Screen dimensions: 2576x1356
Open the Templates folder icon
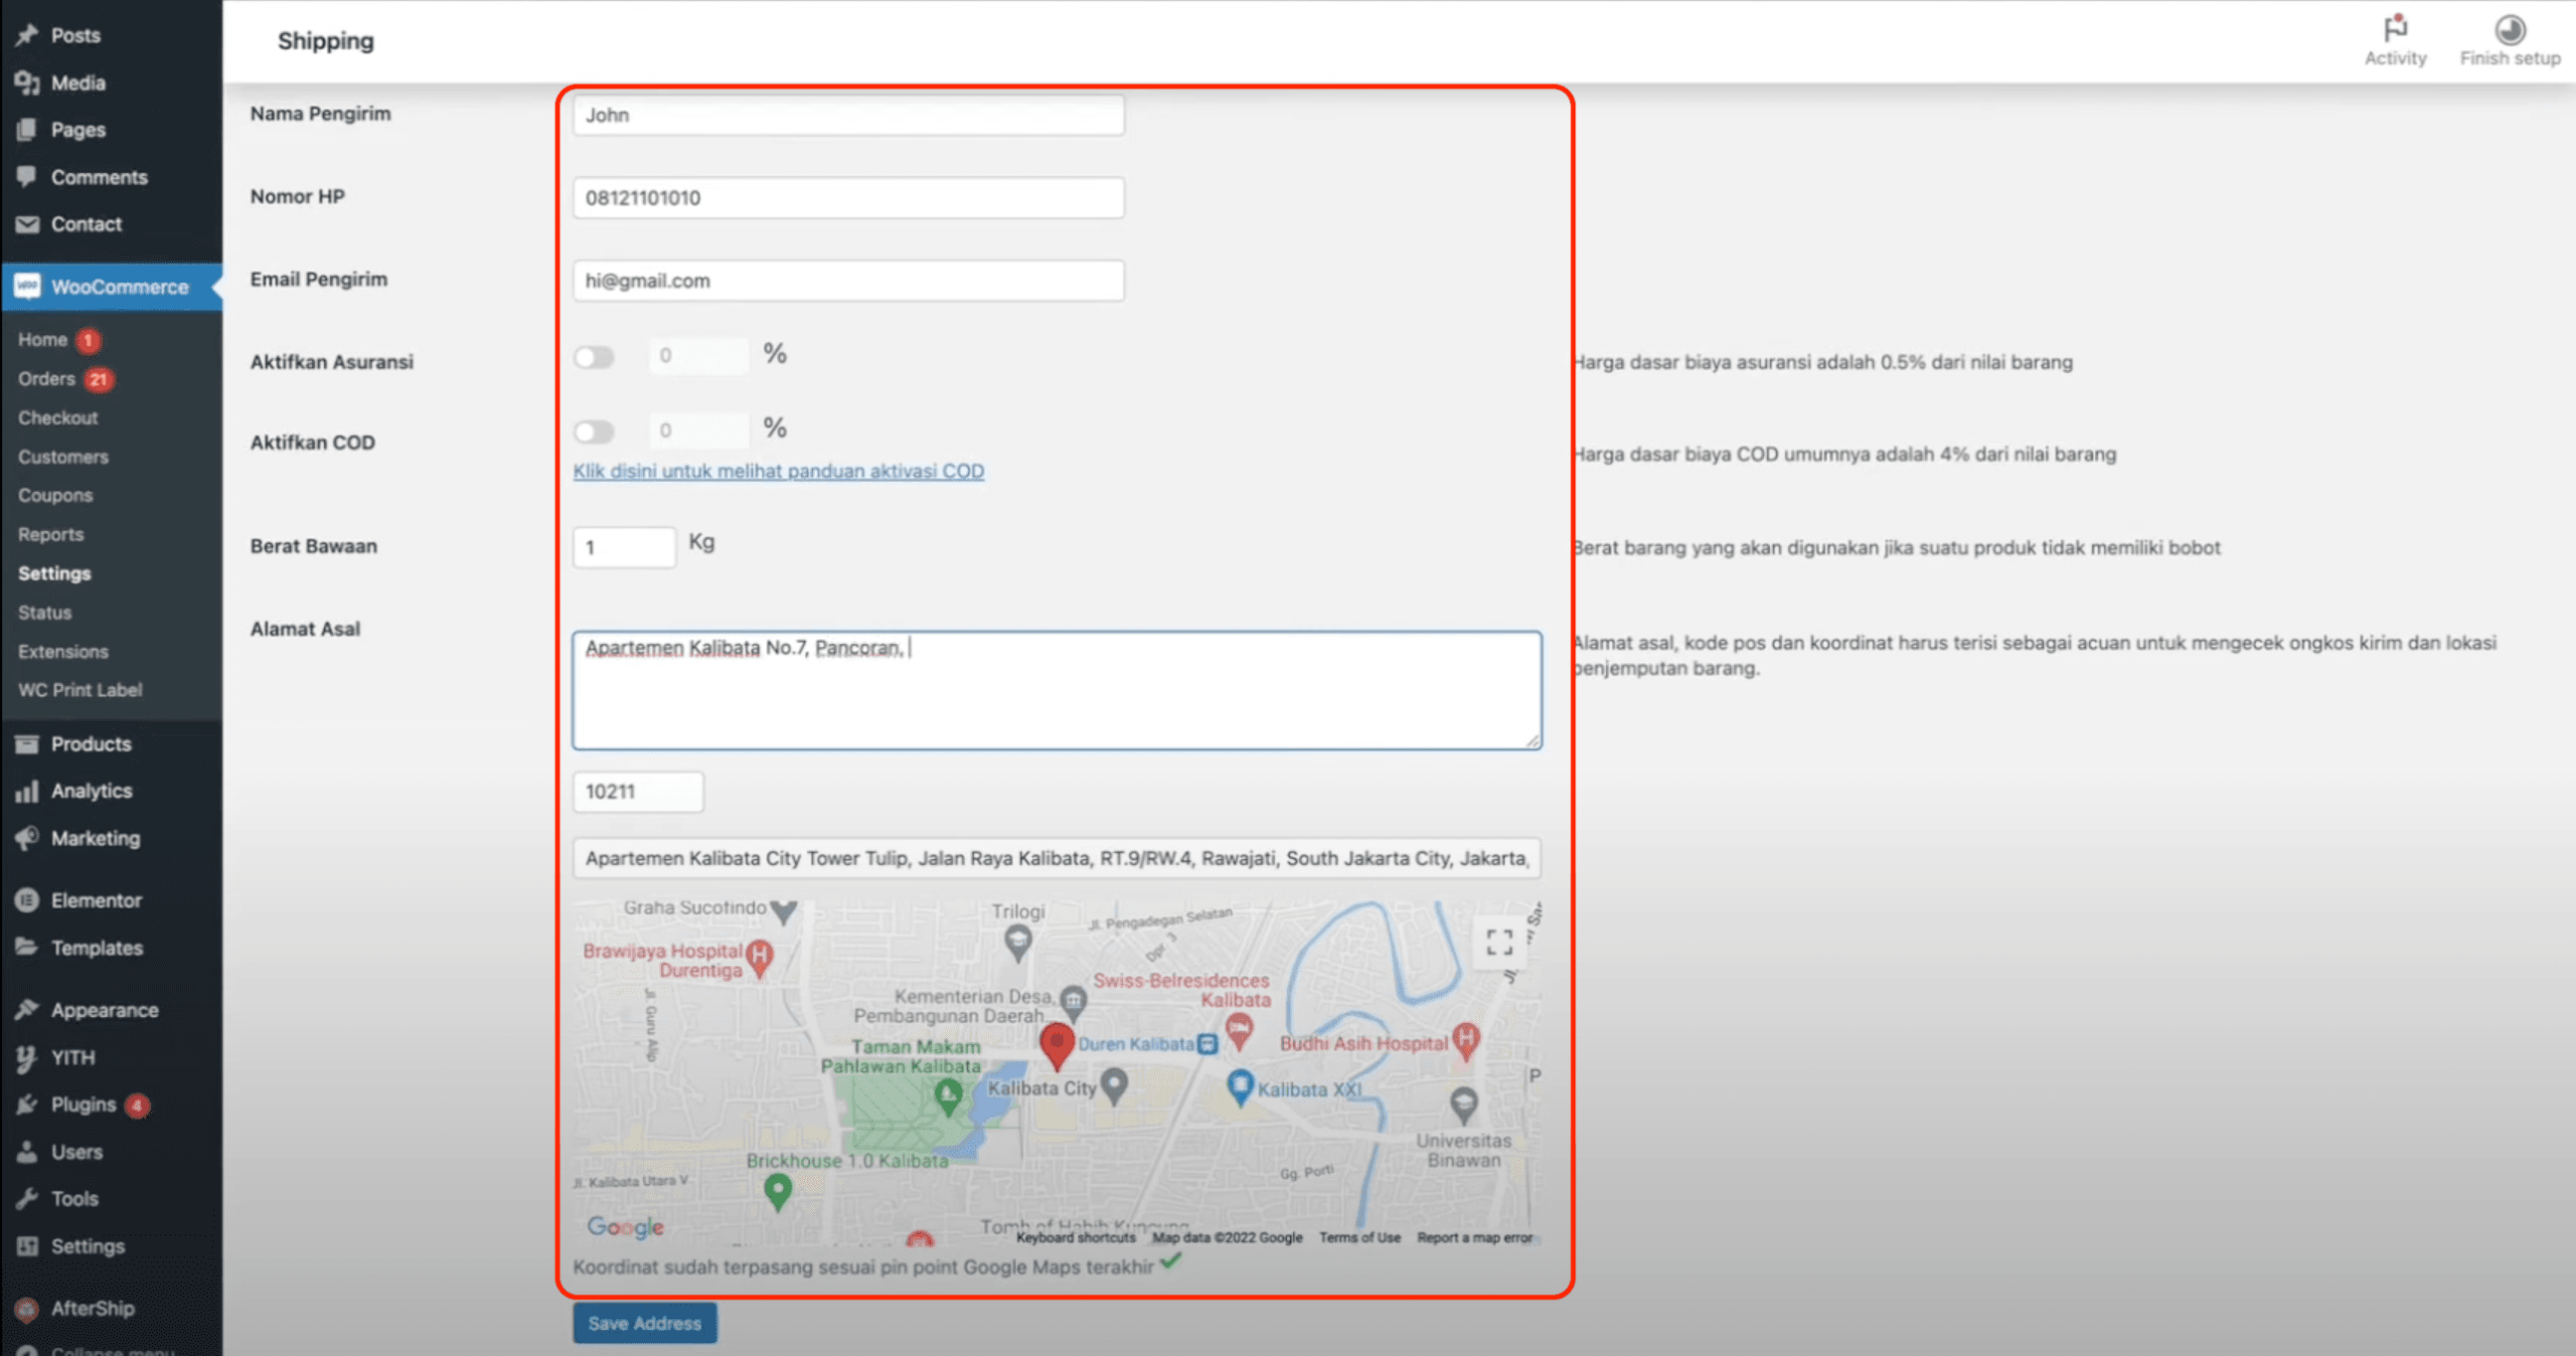27,947
